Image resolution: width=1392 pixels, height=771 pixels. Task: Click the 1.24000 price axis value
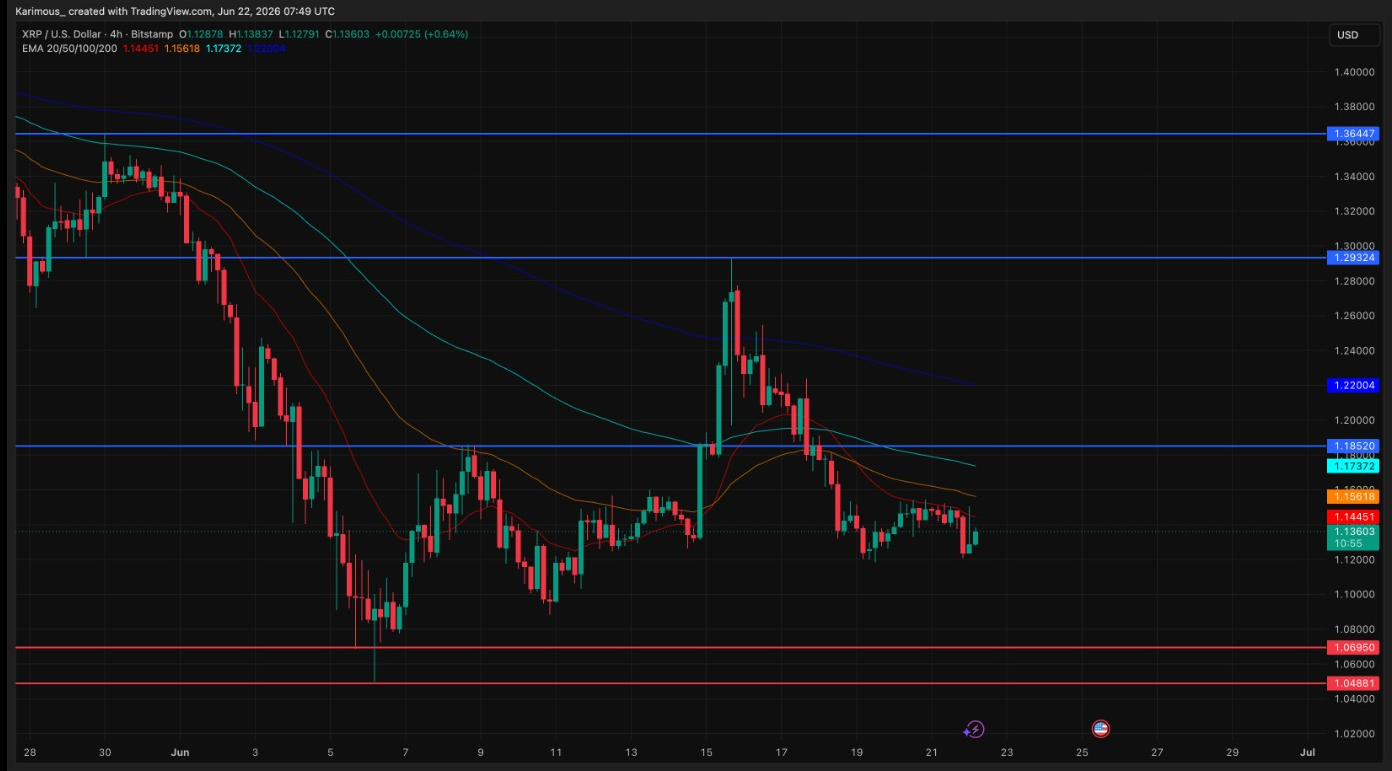tap(1352, 351)
